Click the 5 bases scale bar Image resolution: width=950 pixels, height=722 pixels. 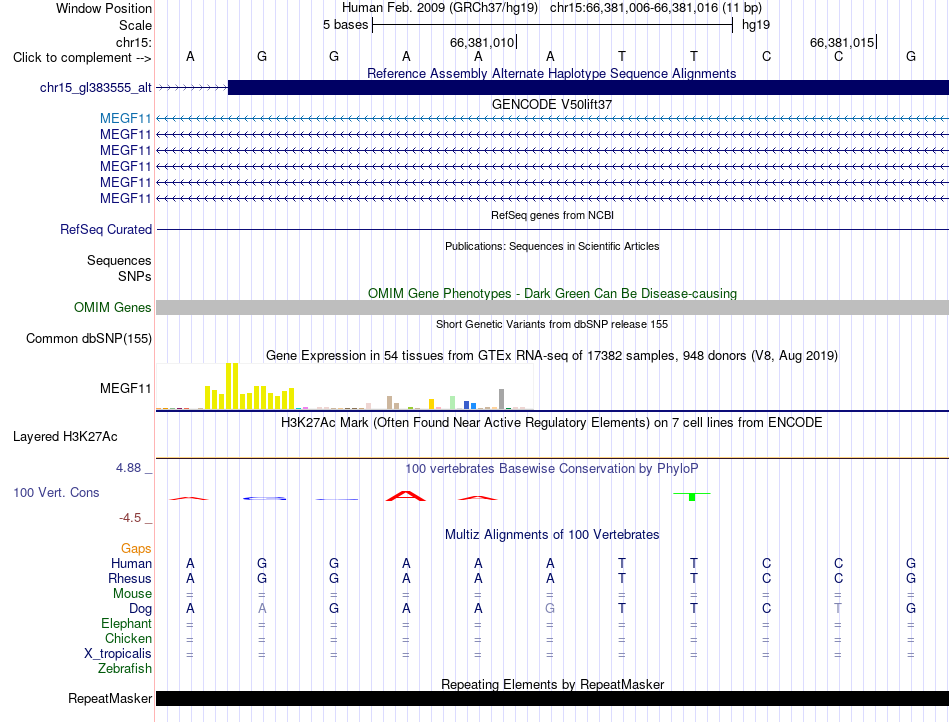553,25
